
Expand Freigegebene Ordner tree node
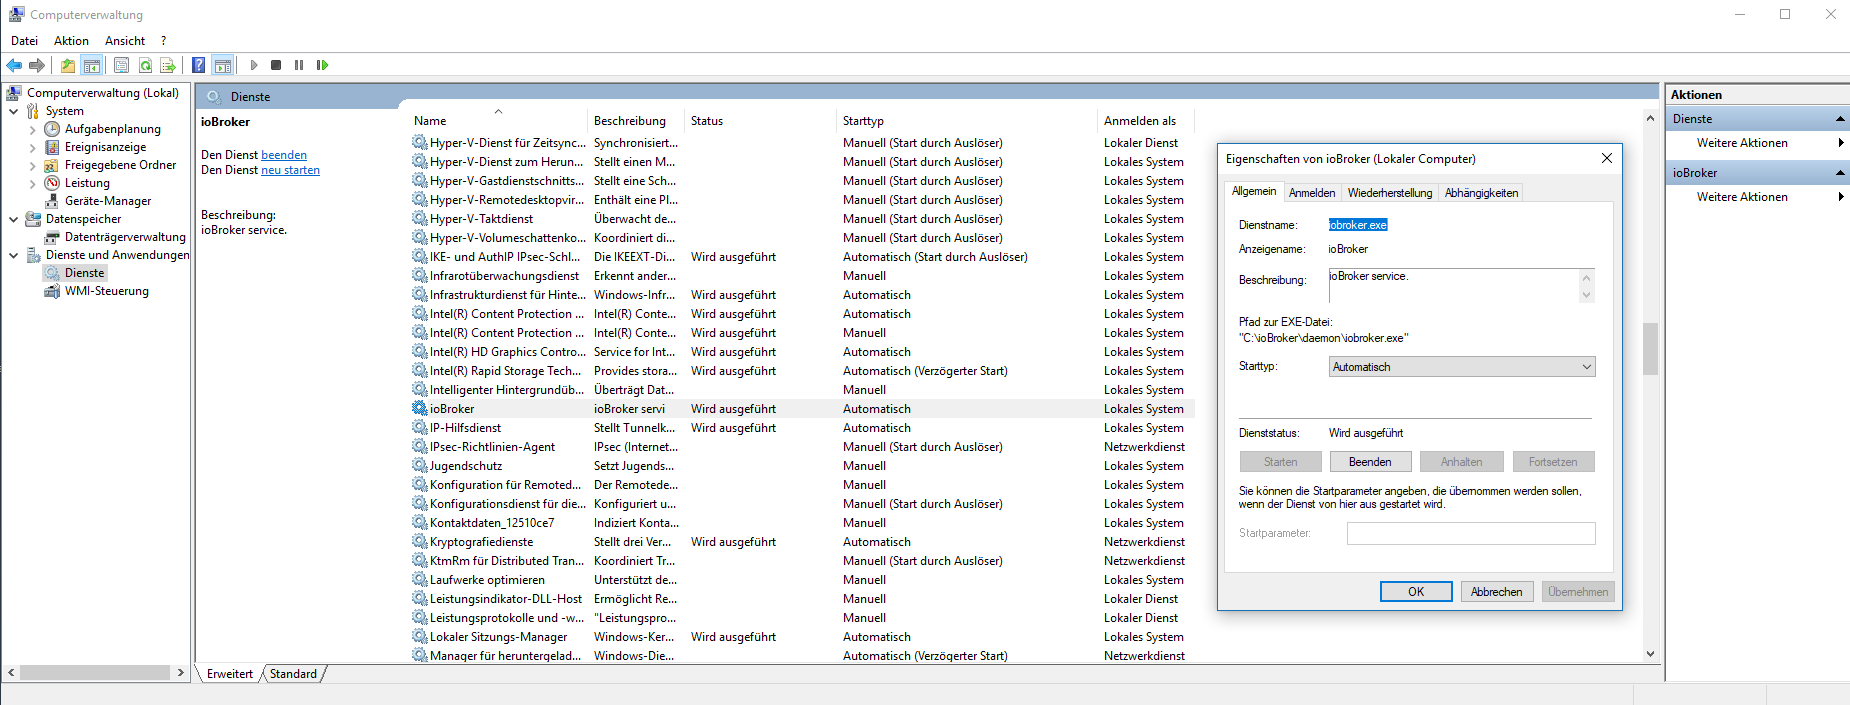[32, 165]
